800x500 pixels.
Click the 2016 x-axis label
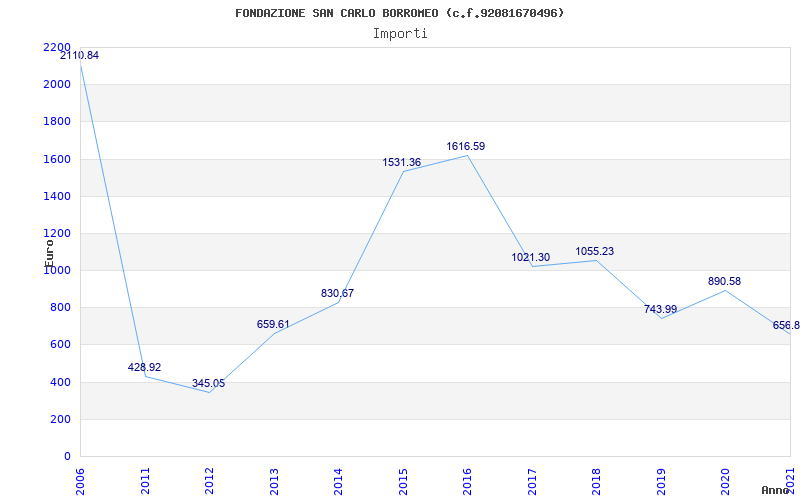click(467, 481)
